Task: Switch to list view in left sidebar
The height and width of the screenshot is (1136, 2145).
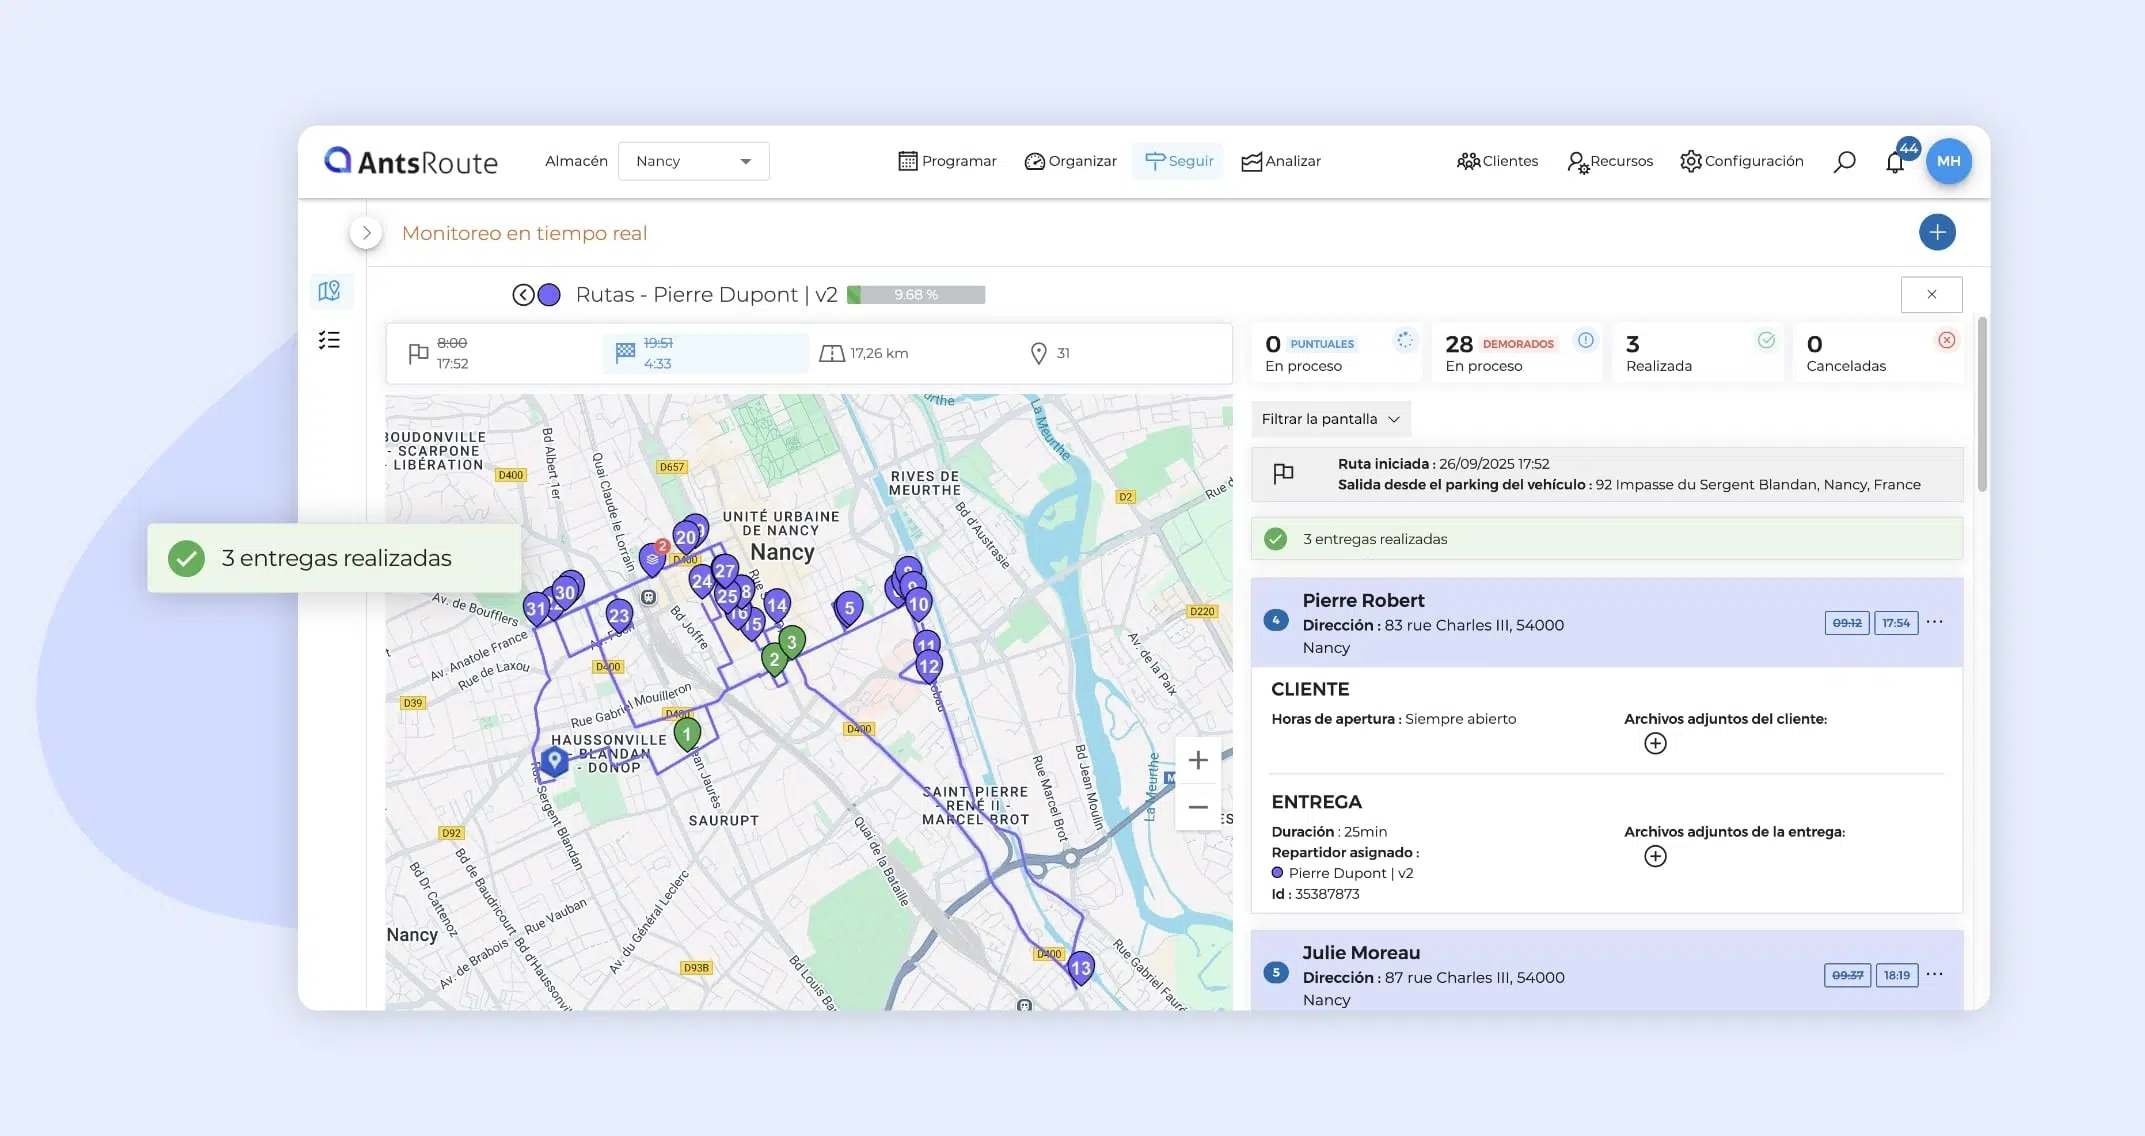Action: click(329, 340)
